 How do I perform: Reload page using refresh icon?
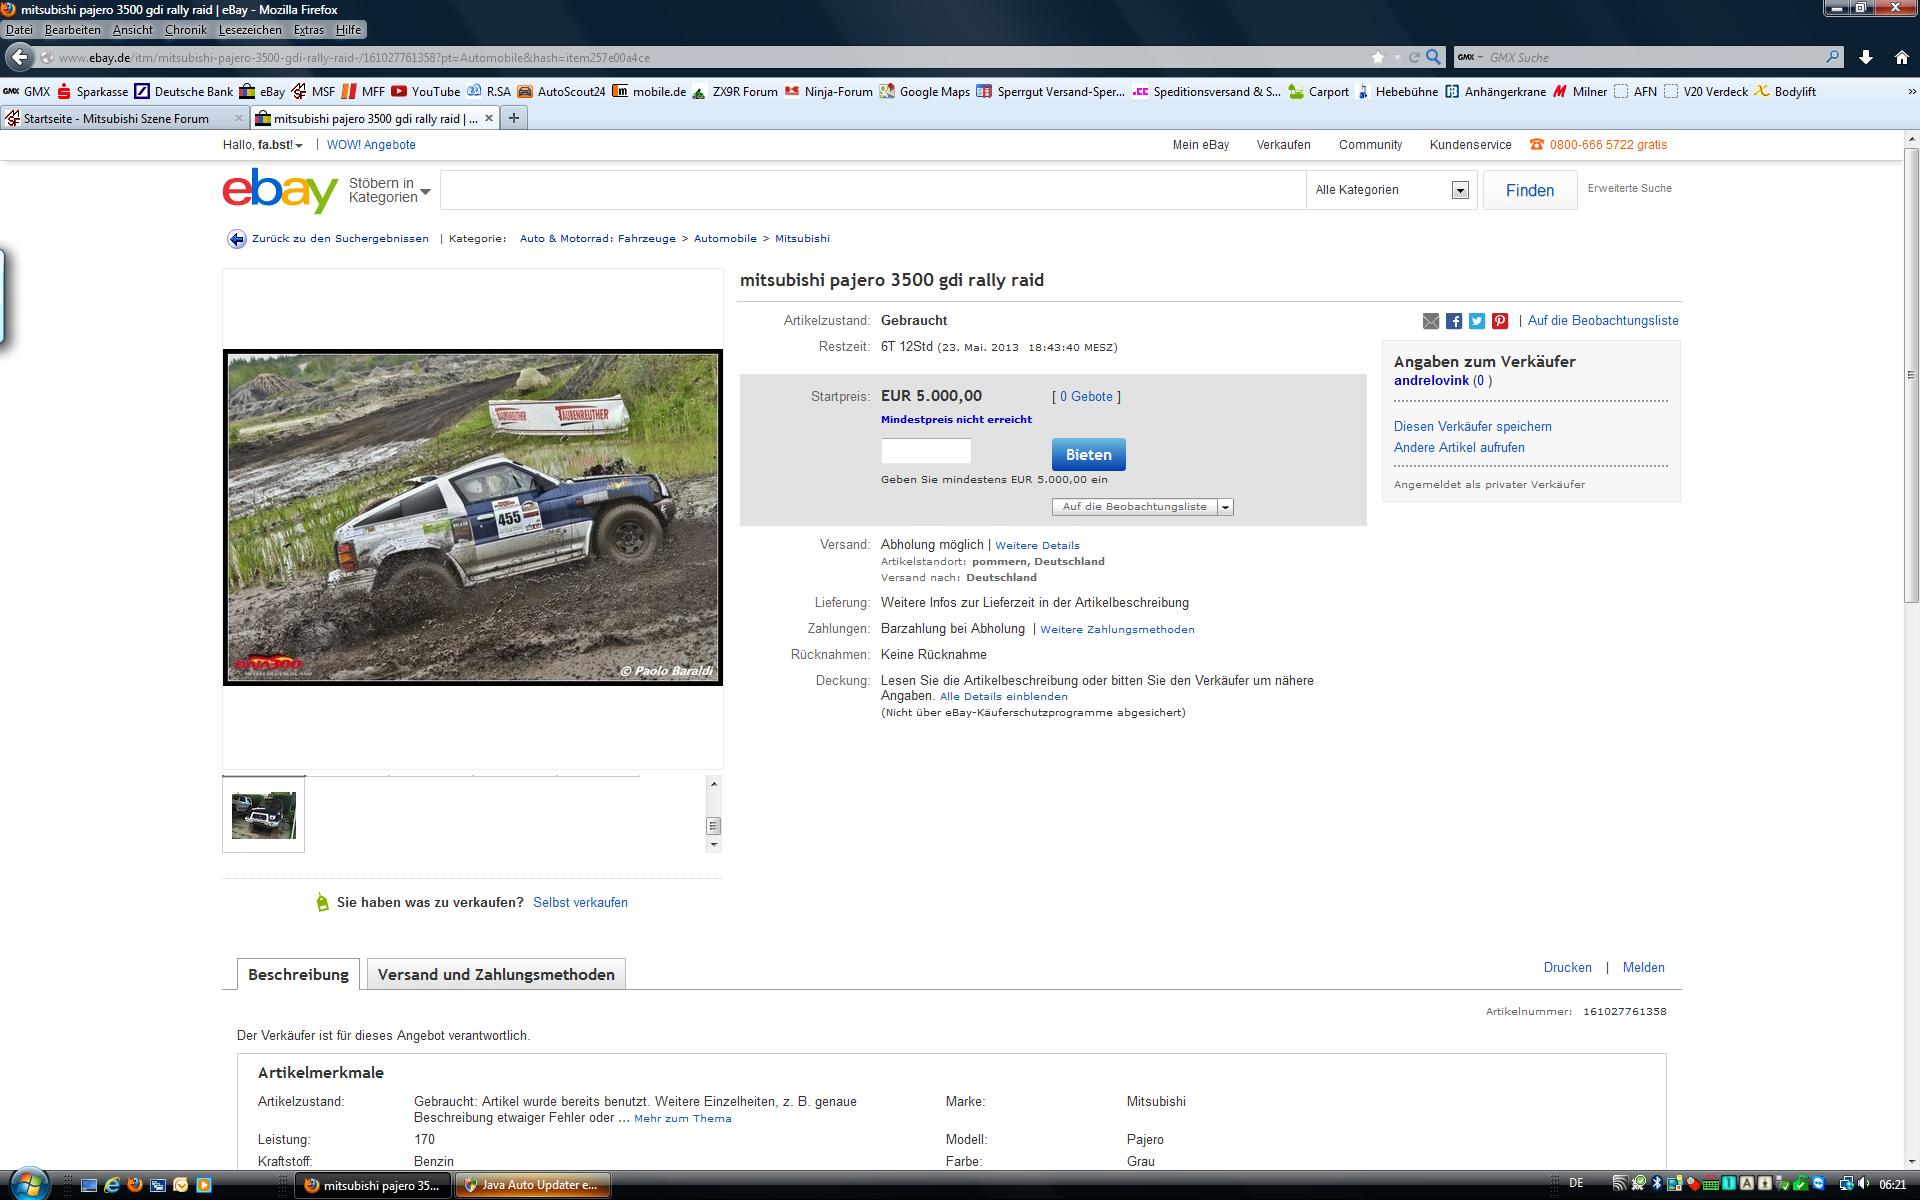tap(1414, 57)
